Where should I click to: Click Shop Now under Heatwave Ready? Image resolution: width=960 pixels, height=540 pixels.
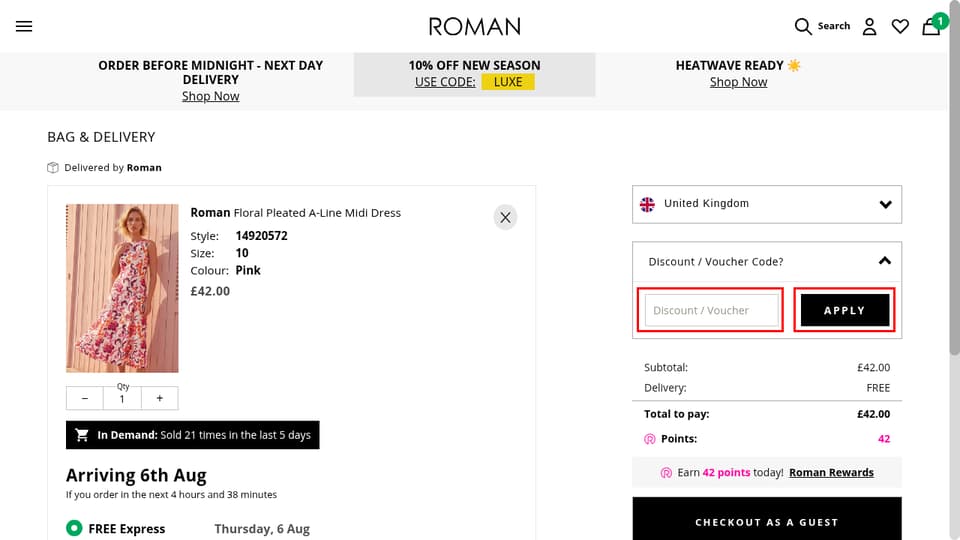click(x=738, y=82)
